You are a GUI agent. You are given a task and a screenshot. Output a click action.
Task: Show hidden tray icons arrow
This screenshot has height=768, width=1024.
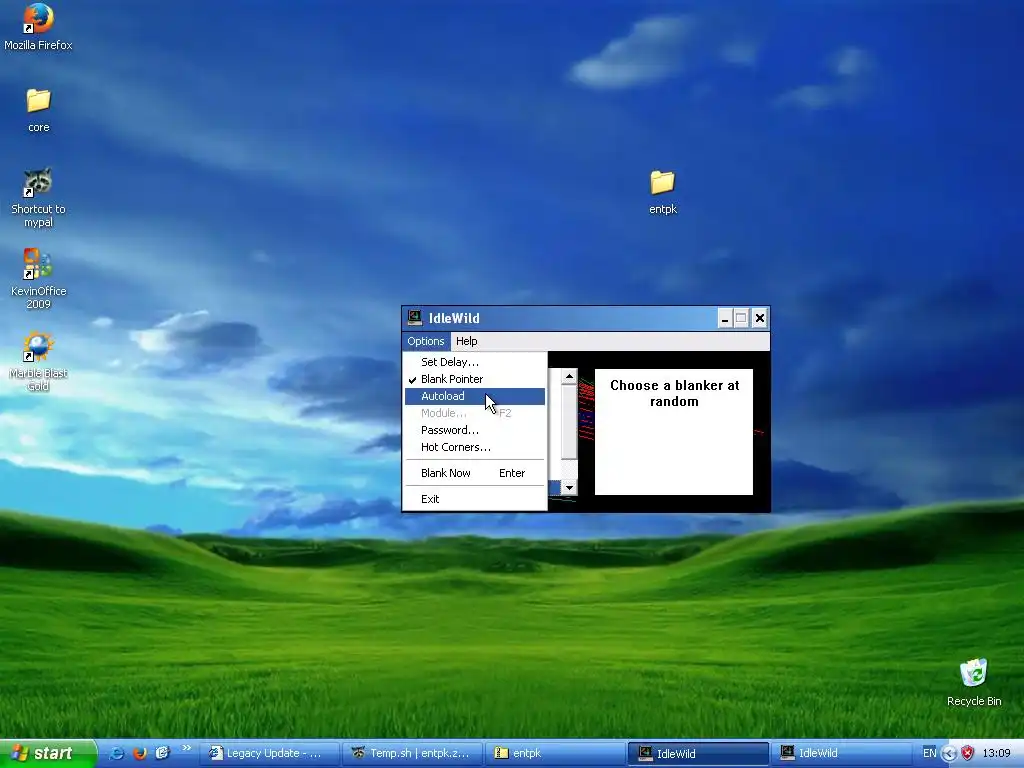[x=950, y=754]
